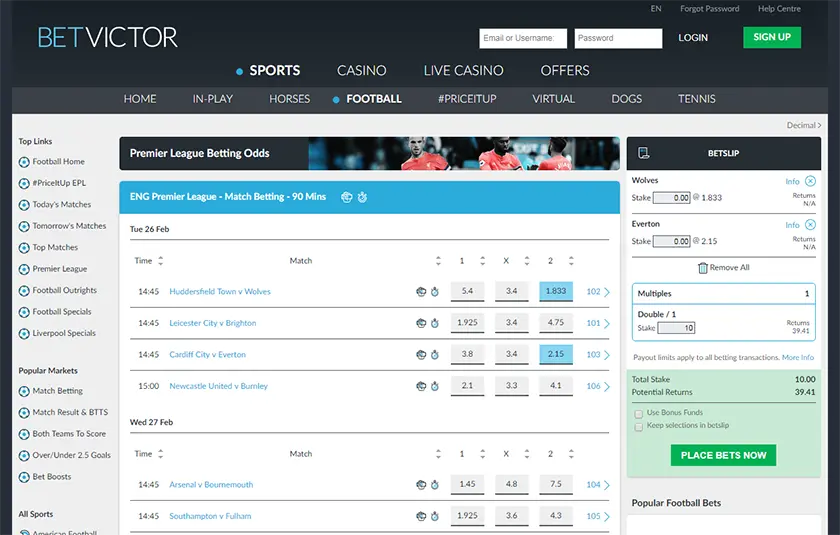Open the More Info payout limits link

798,358
